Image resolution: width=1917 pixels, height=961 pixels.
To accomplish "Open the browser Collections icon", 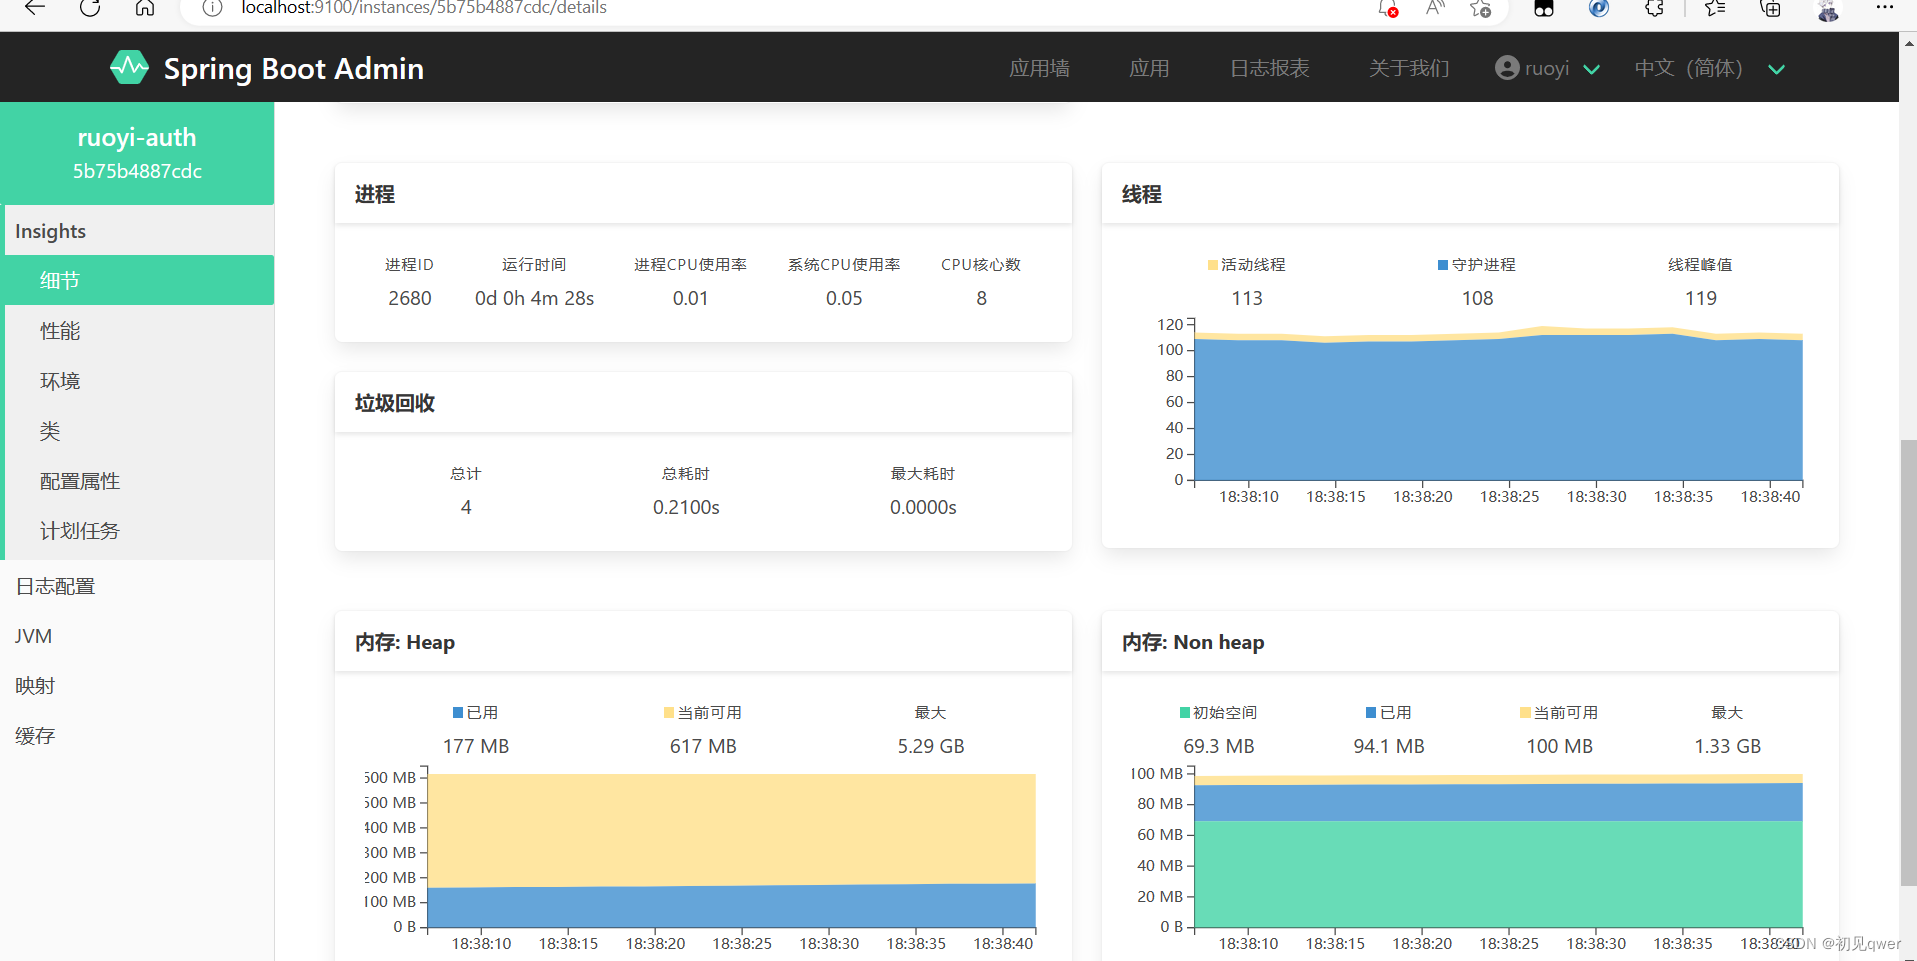I will [1770, 10].
